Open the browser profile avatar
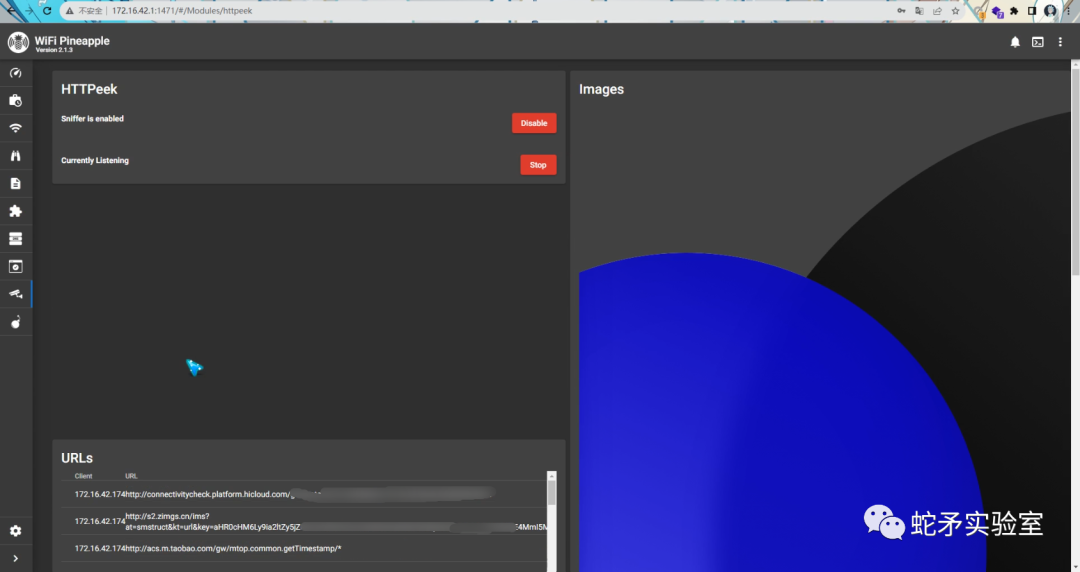 1050,11
